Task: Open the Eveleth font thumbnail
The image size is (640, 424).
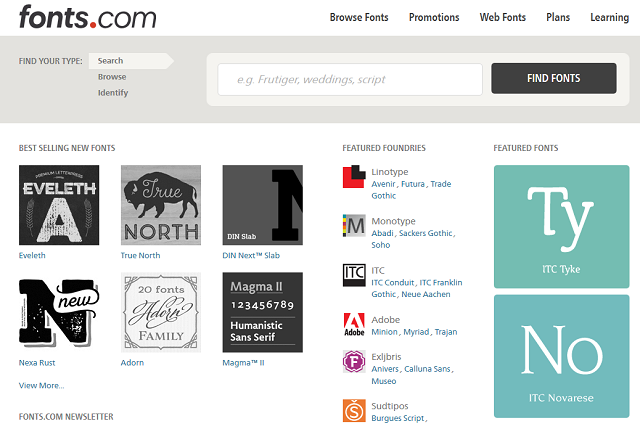Action: point(59,205)
